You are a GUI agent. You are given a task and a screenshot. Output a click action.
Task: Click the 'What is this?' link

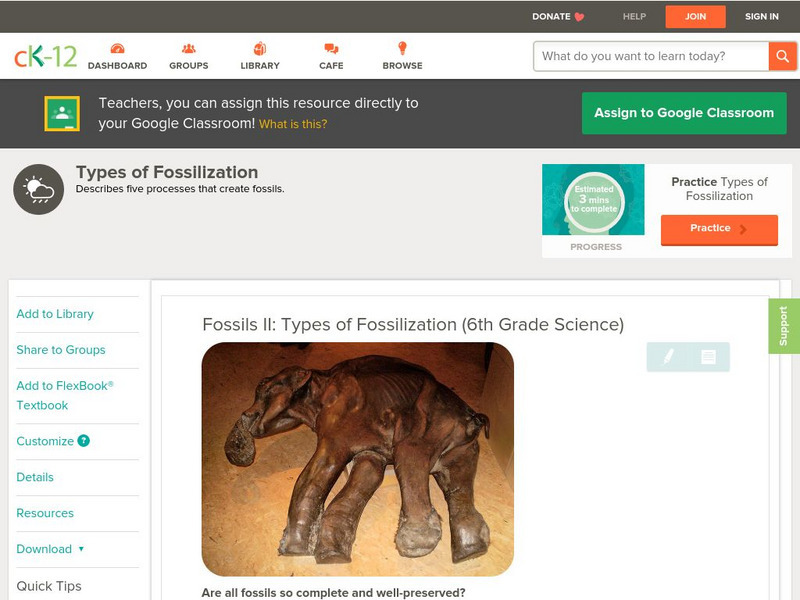click(x=293, y=125)
